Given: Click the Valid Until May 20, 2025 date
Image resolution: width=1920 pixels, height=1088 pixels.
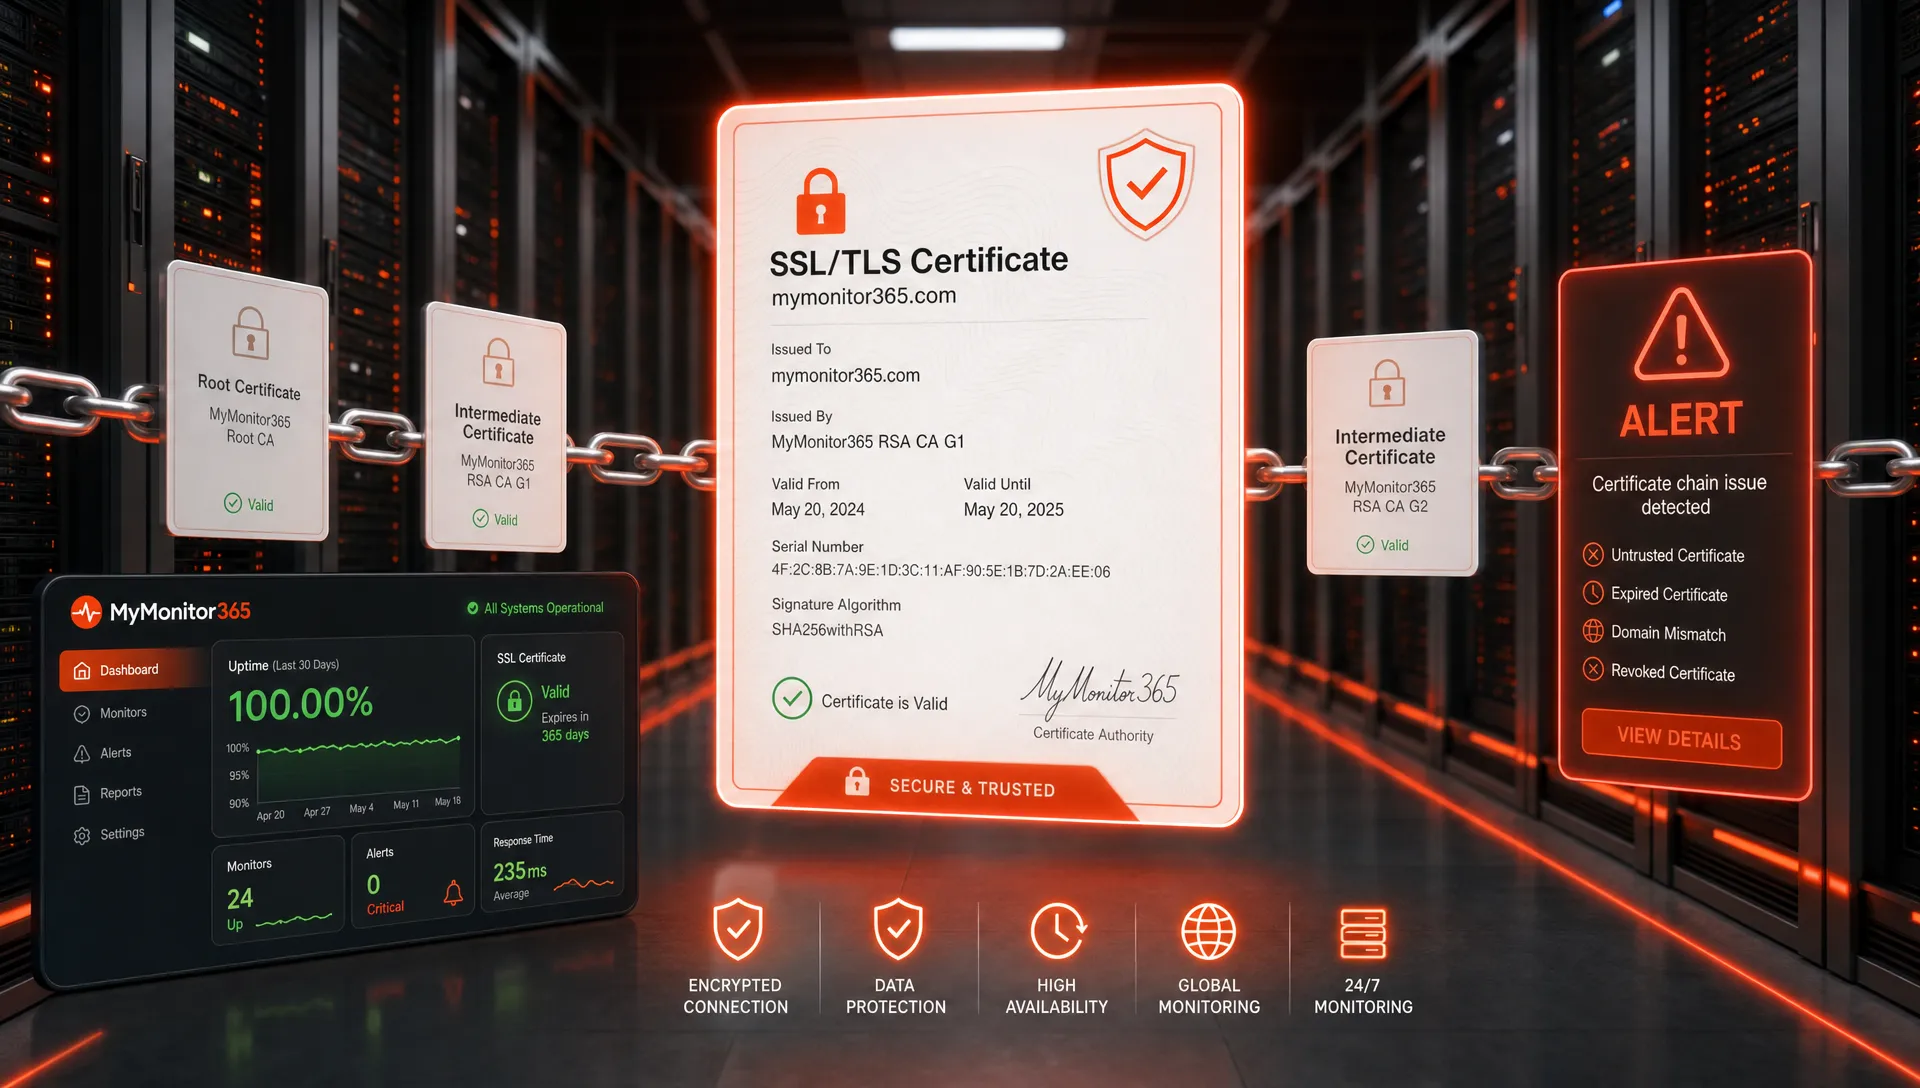Looking at the screenshot, I should [1013, 509].
